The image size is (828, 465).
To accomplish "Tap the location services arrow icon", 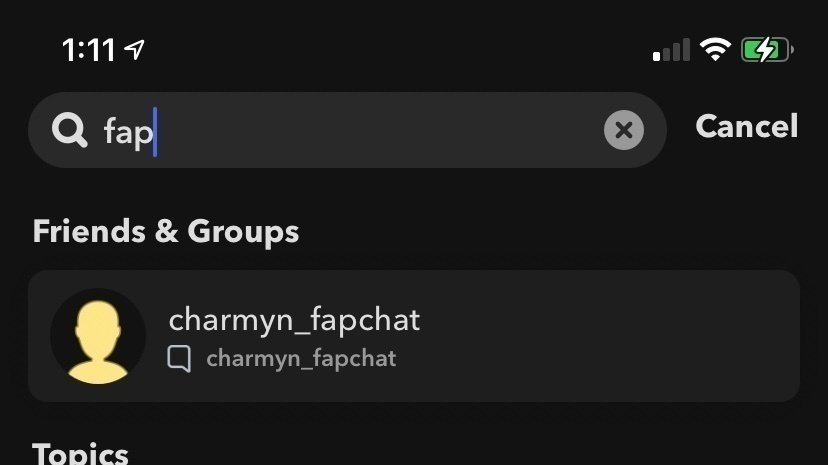I will (134, 50).
